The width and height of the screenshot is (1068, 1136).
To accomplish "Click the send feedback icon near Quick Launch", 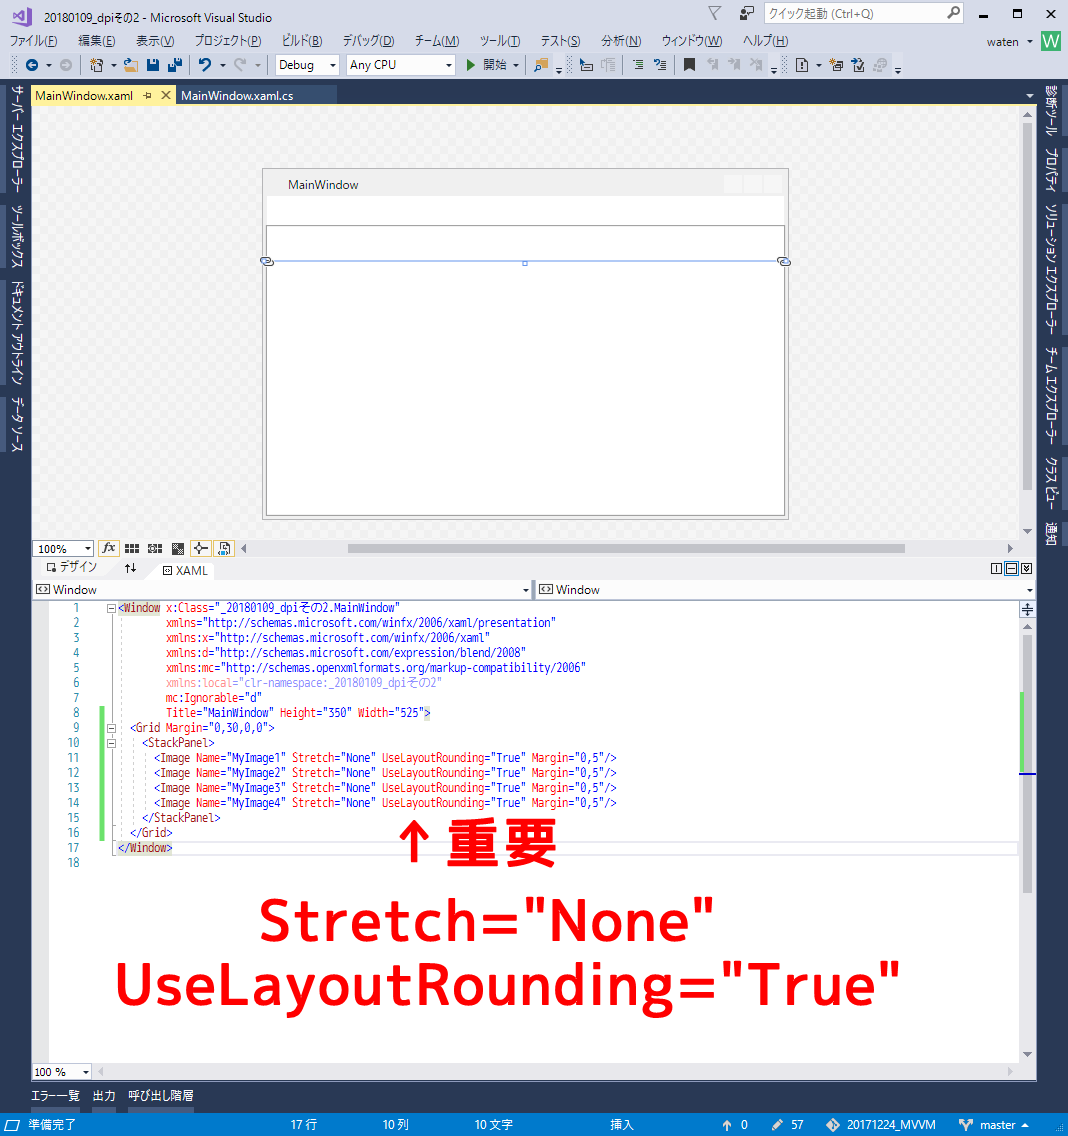I will (746, 13).
